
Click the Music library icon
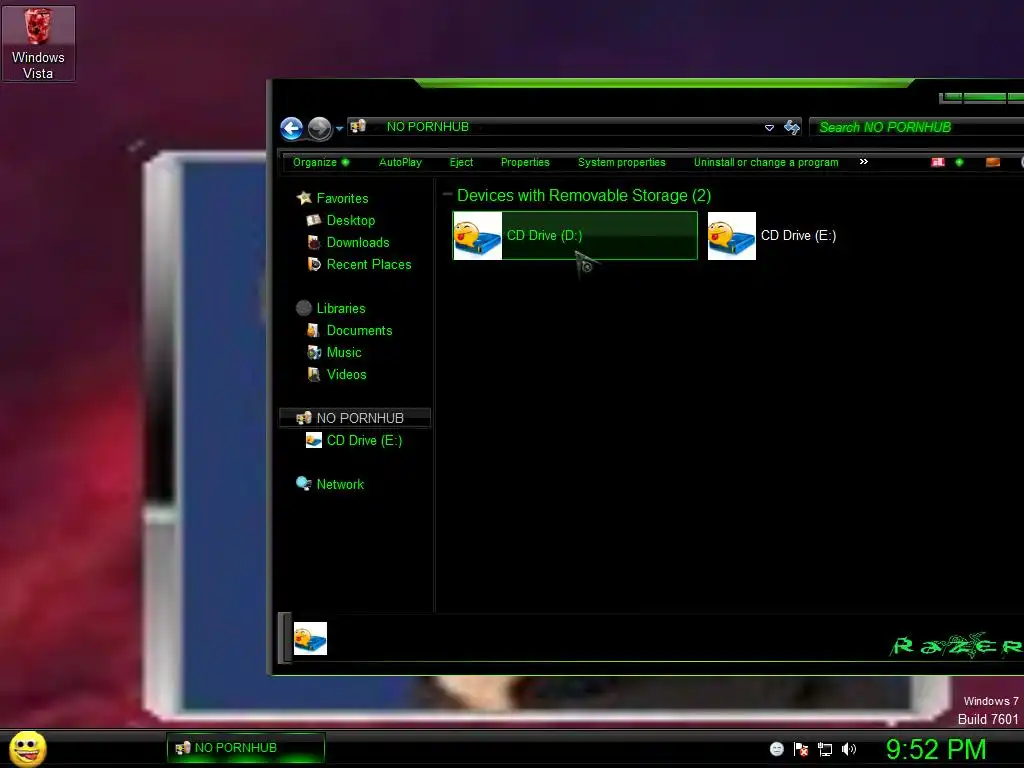[x=314, y=353]
